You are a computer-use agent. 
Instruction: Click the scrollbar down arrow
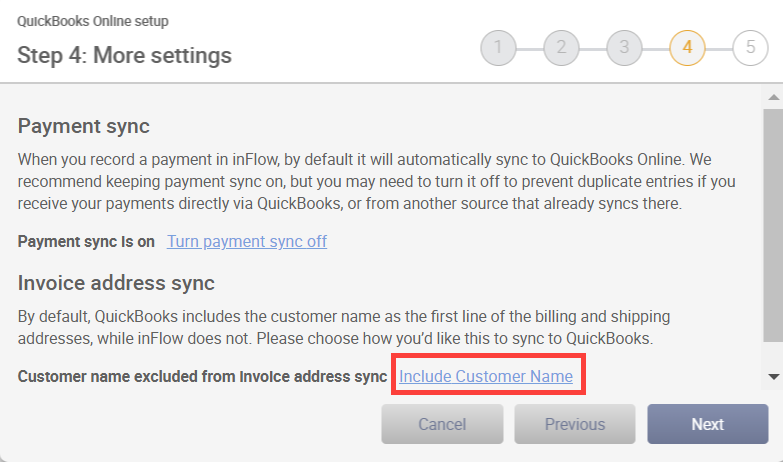click(774, 377)
